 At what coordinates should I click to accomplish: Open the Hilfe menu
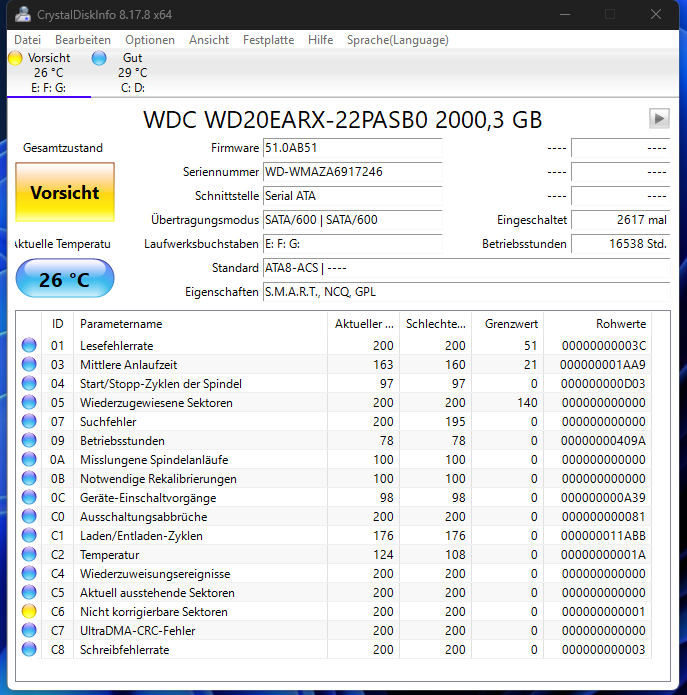tap(320, 40)
